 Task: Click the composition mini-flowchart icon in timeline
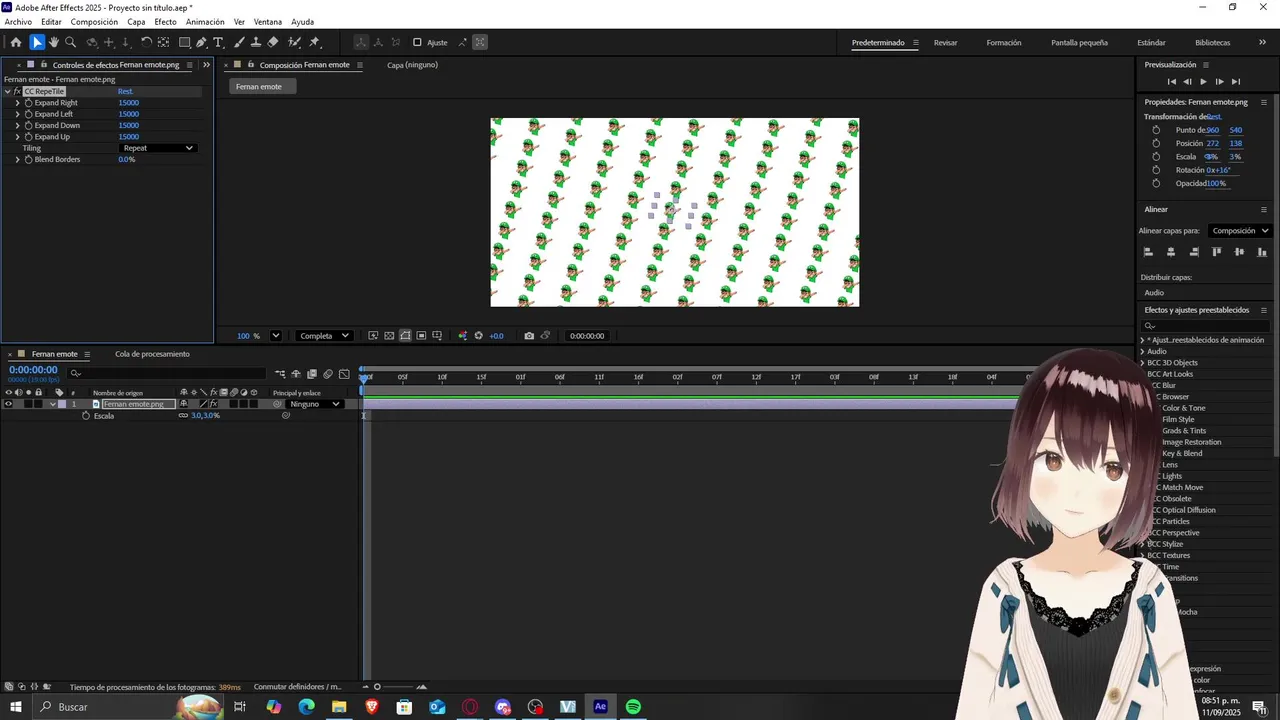point(280,374)
